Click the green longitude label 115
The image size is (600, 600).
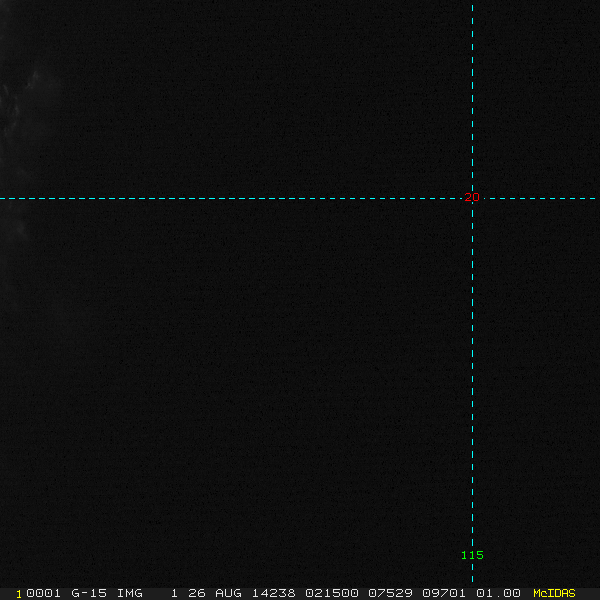472,555
